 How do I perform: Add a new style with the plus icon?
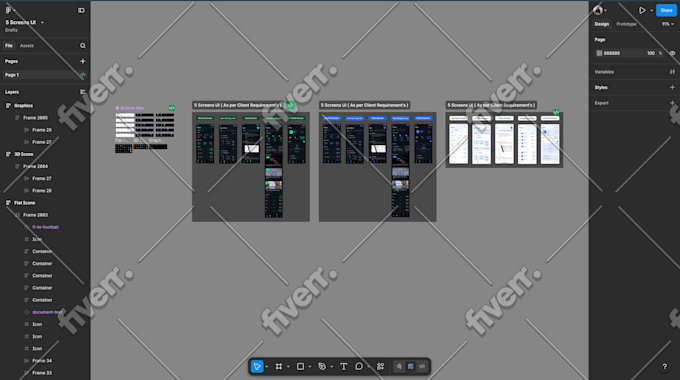click(x=672, y=87)
